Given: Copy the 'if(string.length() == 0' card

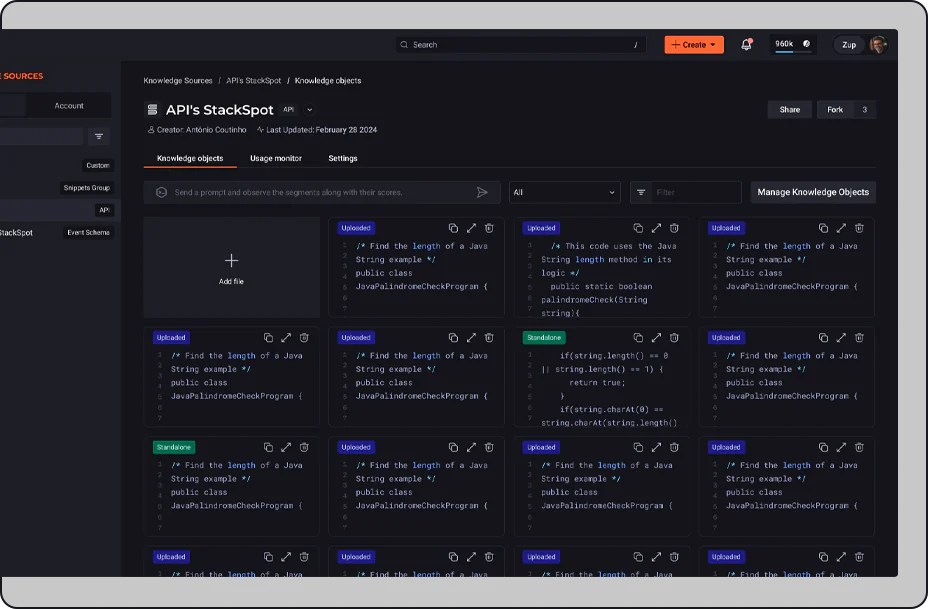Looking at the screenshot, I should point(638,337).
